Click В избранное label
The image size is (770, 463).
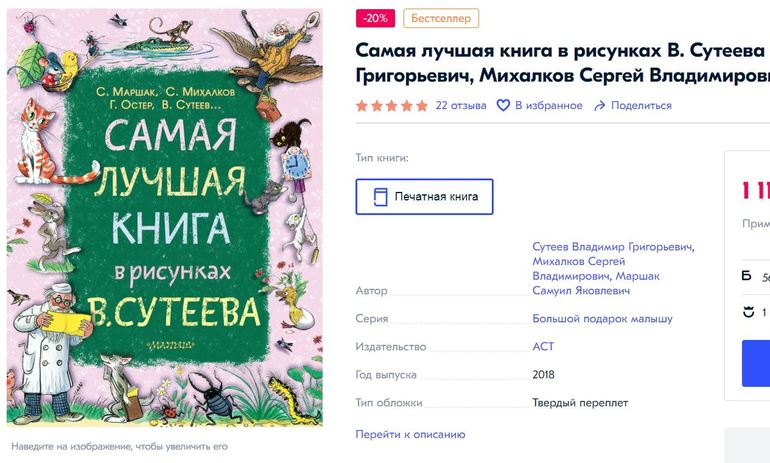pyautogui.click(x=548, y=105)
